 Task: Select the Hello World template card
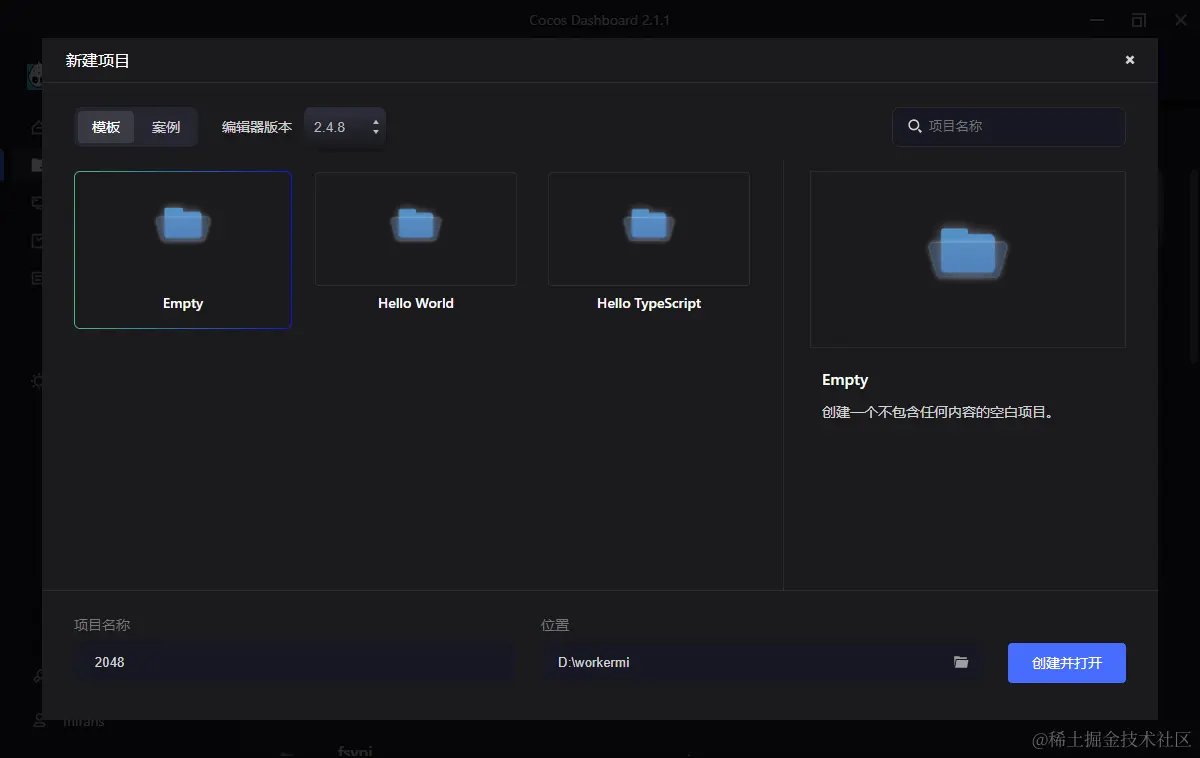point(416,245)
